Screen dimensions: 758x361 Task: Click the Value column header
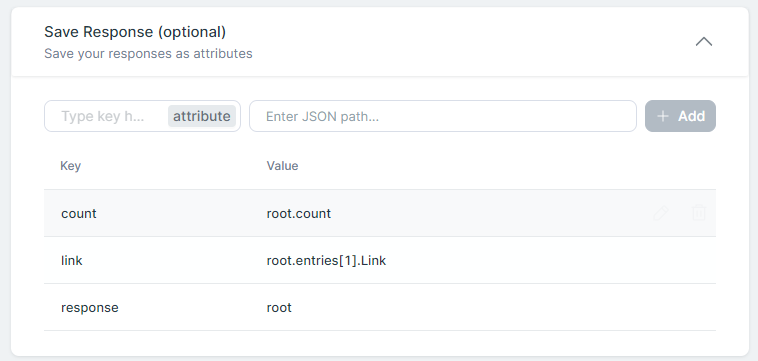tap(282, 166)
